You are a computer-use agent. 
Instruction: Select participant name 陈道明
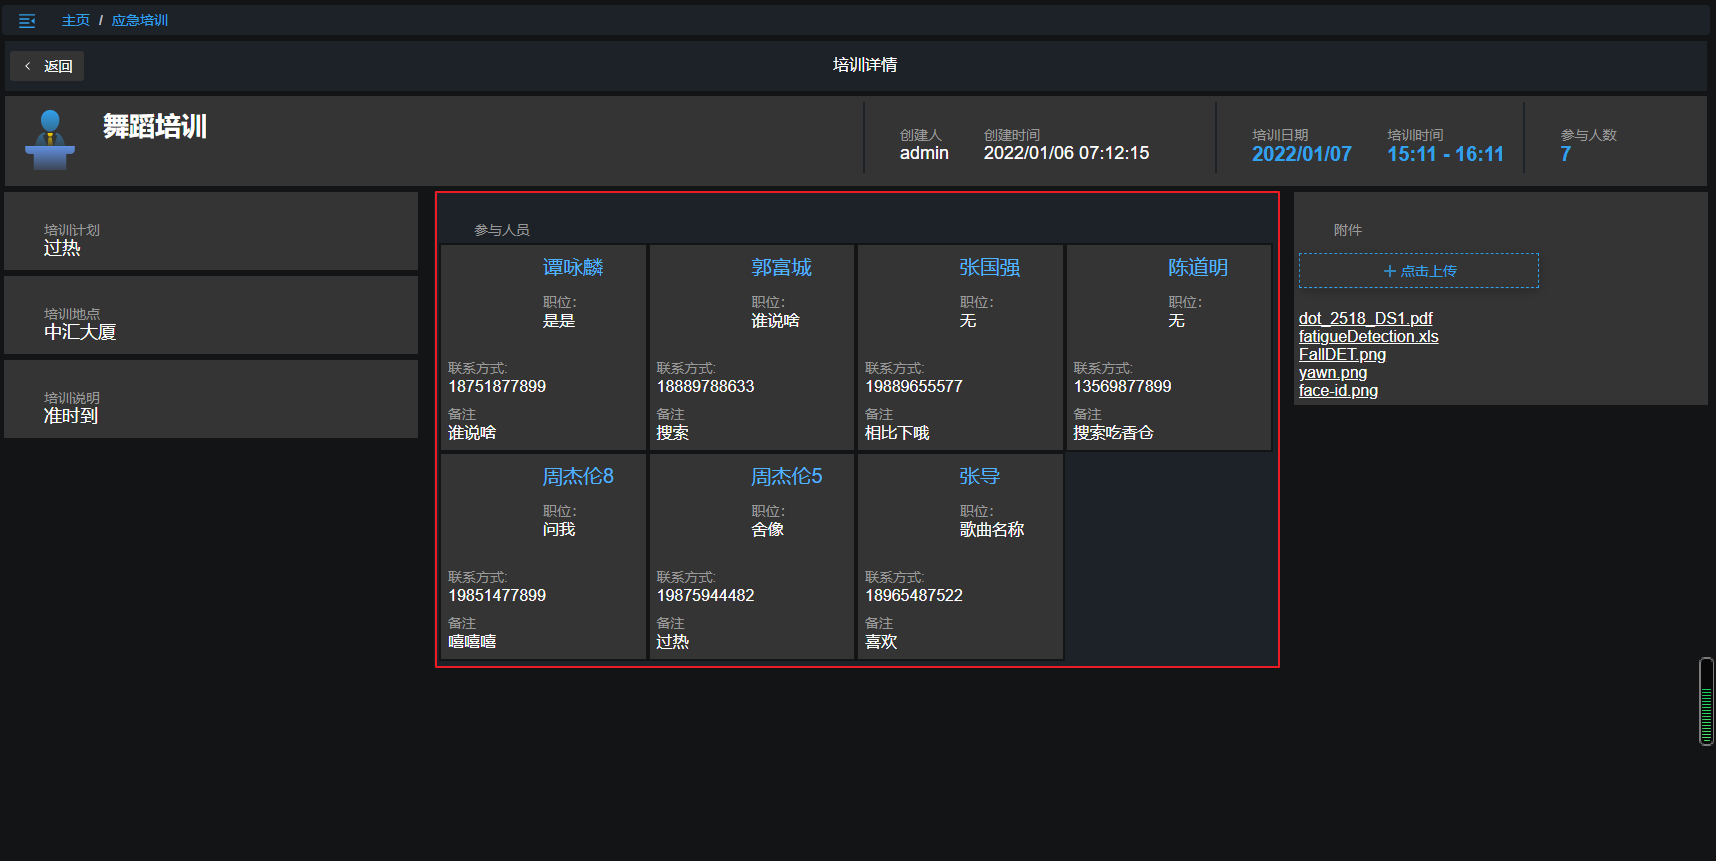coord(1198,267)
